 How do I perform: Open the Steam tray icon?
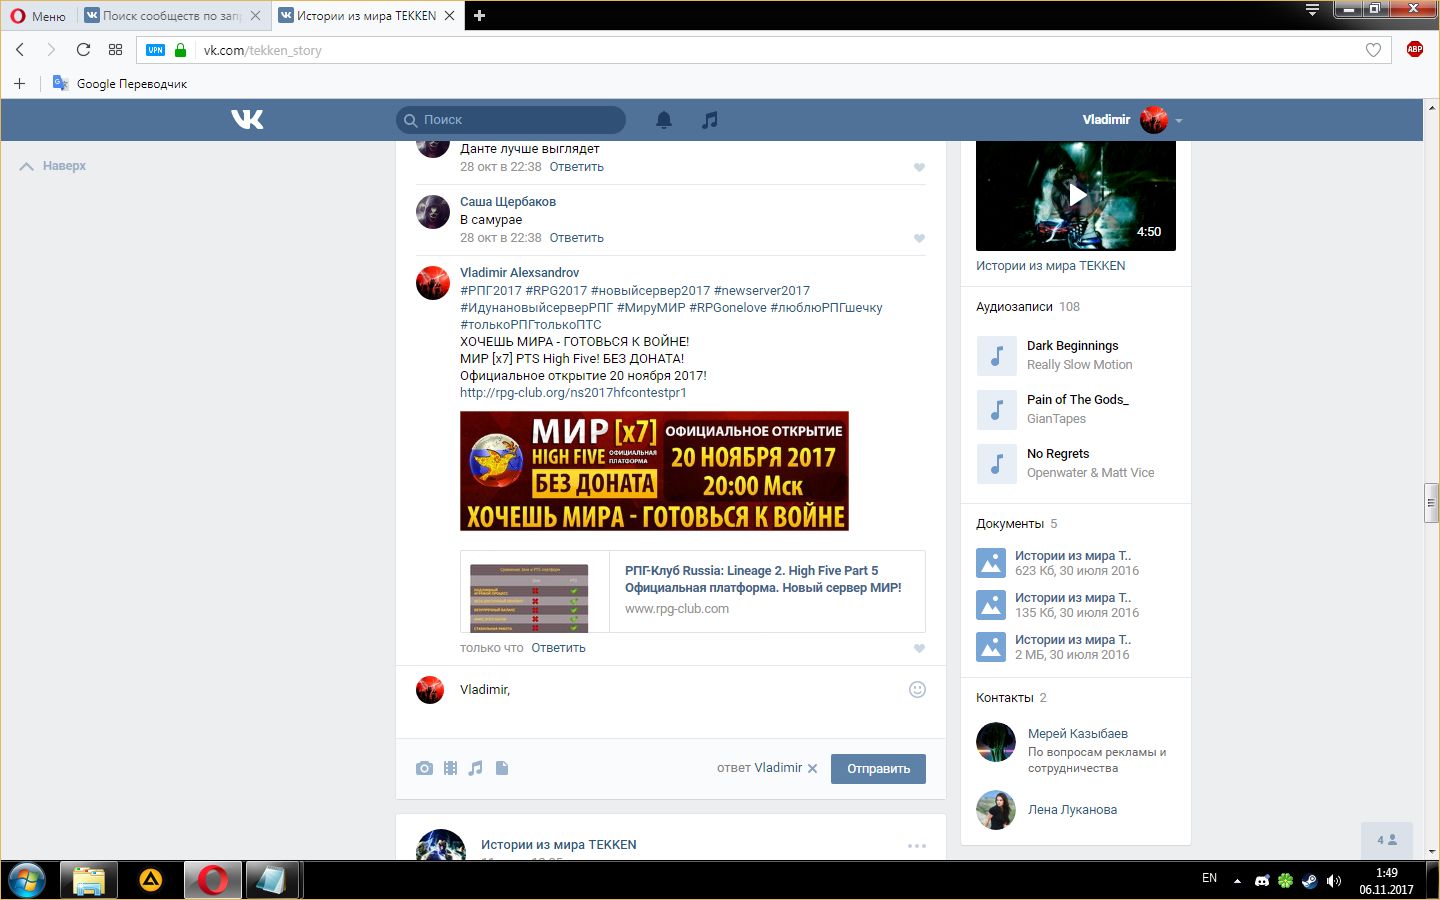(1309, 881)
